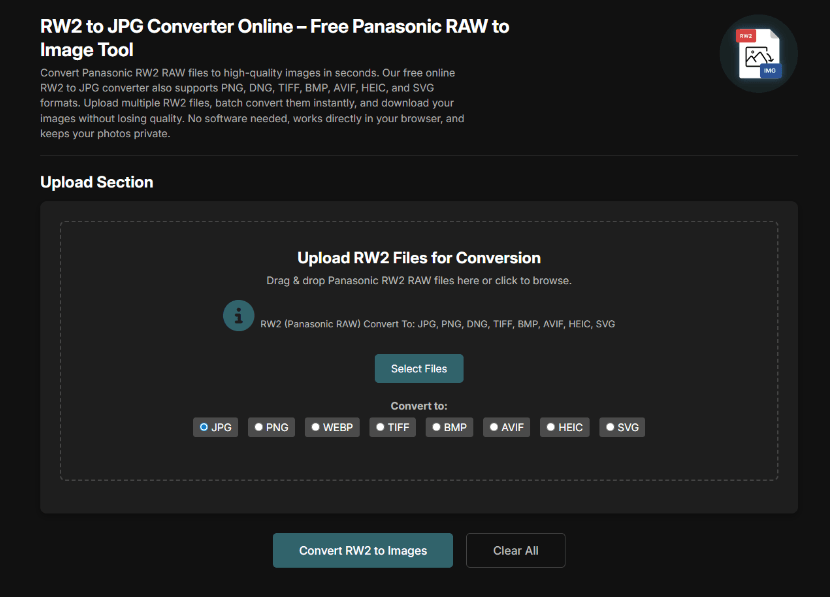Click the RW2 to image file icon
This screenshot has height=597, width=830.
pos(758,54)
